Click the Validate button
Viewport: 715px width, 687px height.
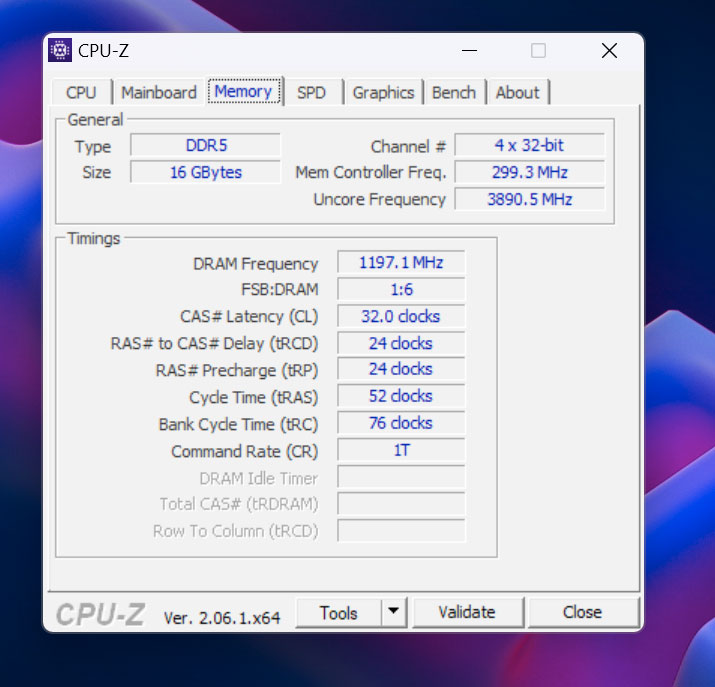coord(467,612)
